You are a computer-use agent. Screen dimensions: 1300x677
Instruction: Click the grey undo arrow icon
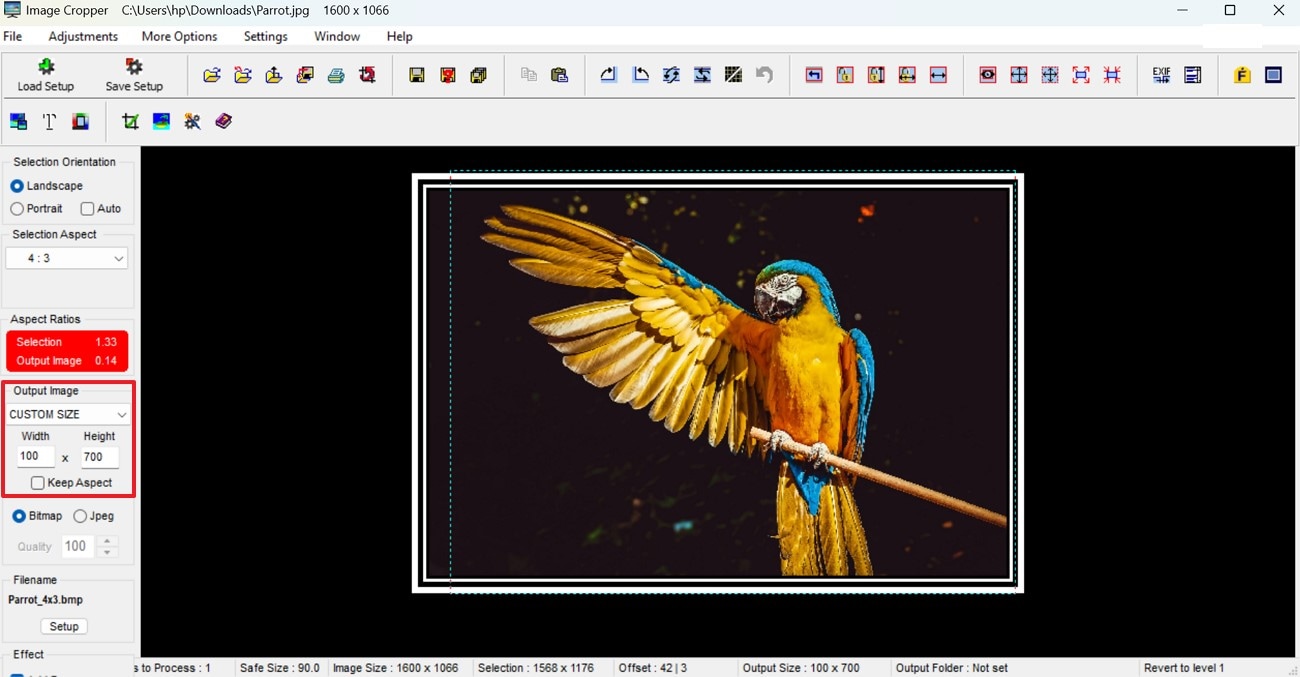click(x=764, y=75)
